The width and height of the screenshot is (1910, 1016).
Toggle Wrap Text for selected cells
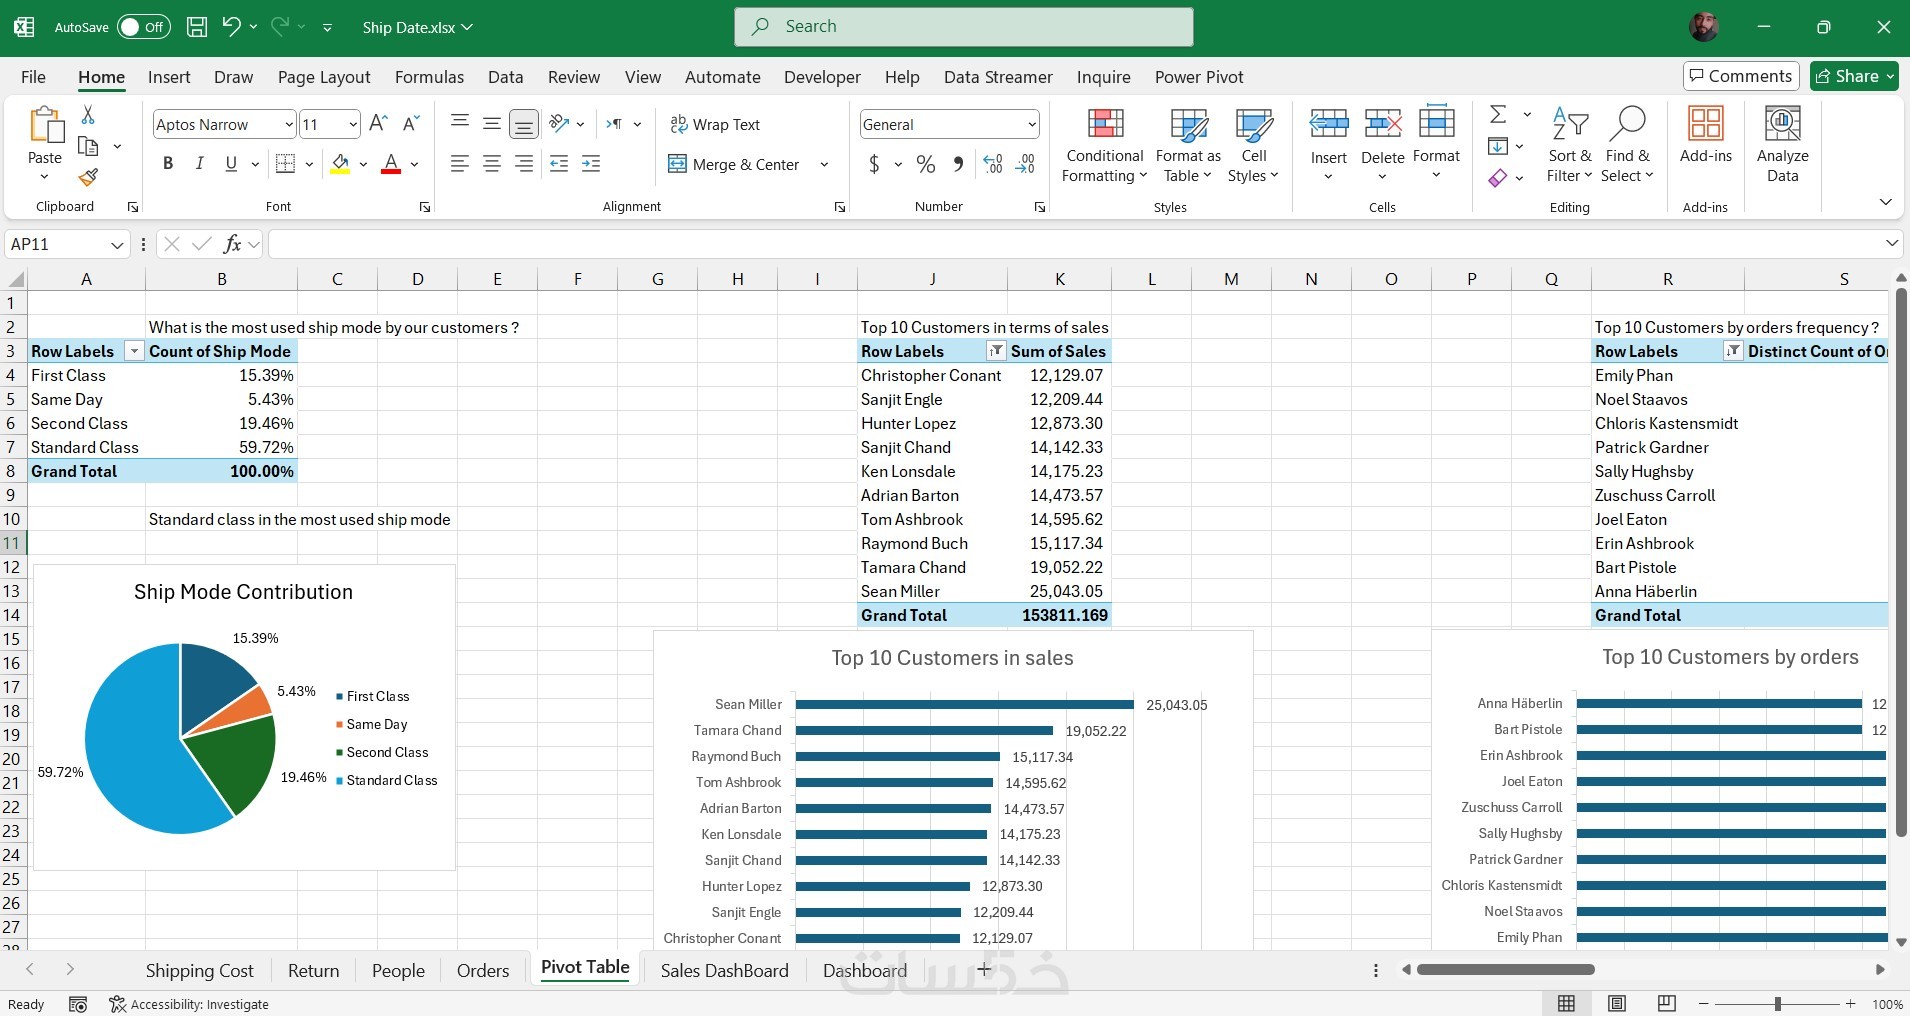[x=715, y=124]
